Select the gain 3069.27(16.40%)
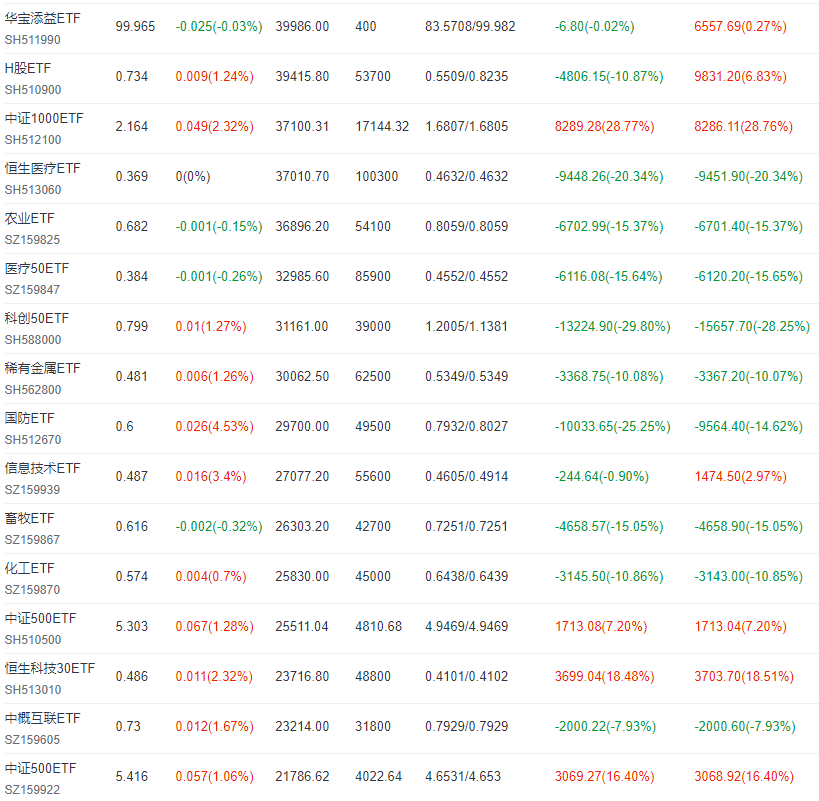 604,776
